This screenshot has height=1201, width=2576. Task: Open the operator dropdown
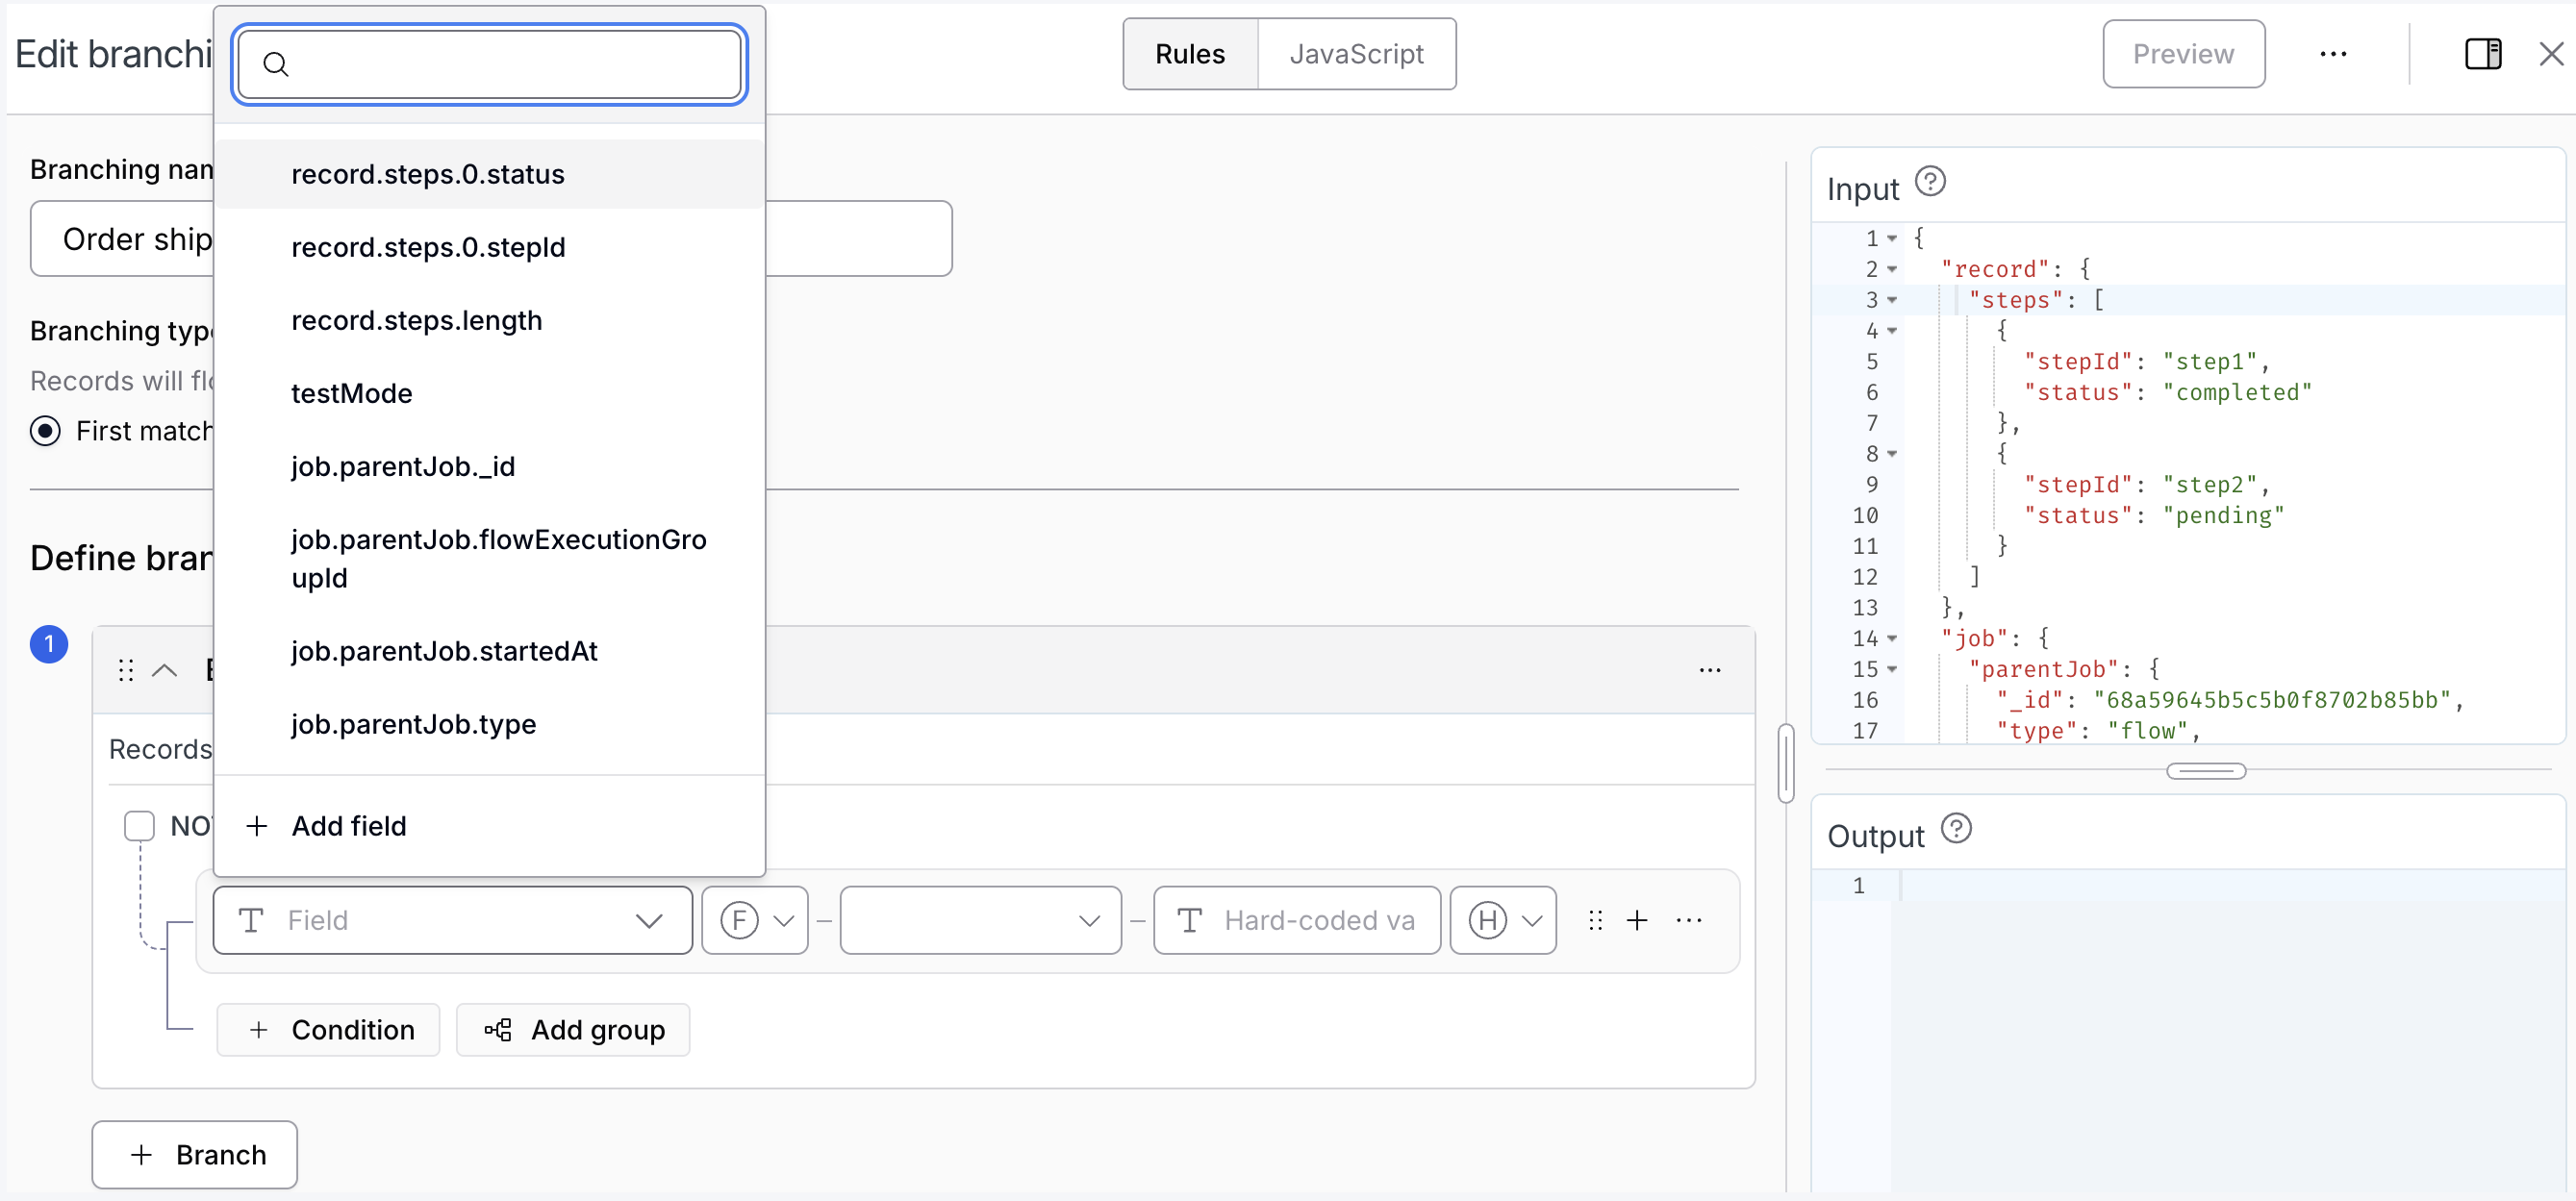pyautogui.click(x=980, y=920)
